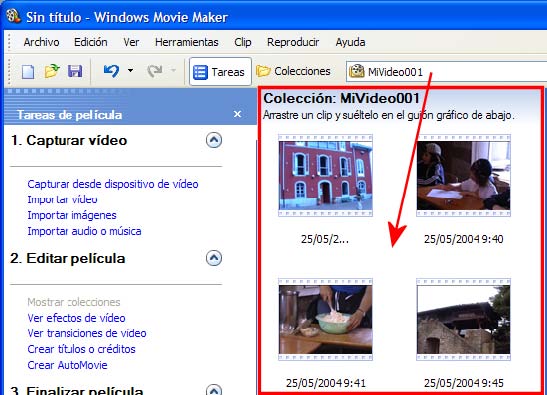Open the Undo history dropdown arrow
The image size is (547, 395).
click(130, 70)
